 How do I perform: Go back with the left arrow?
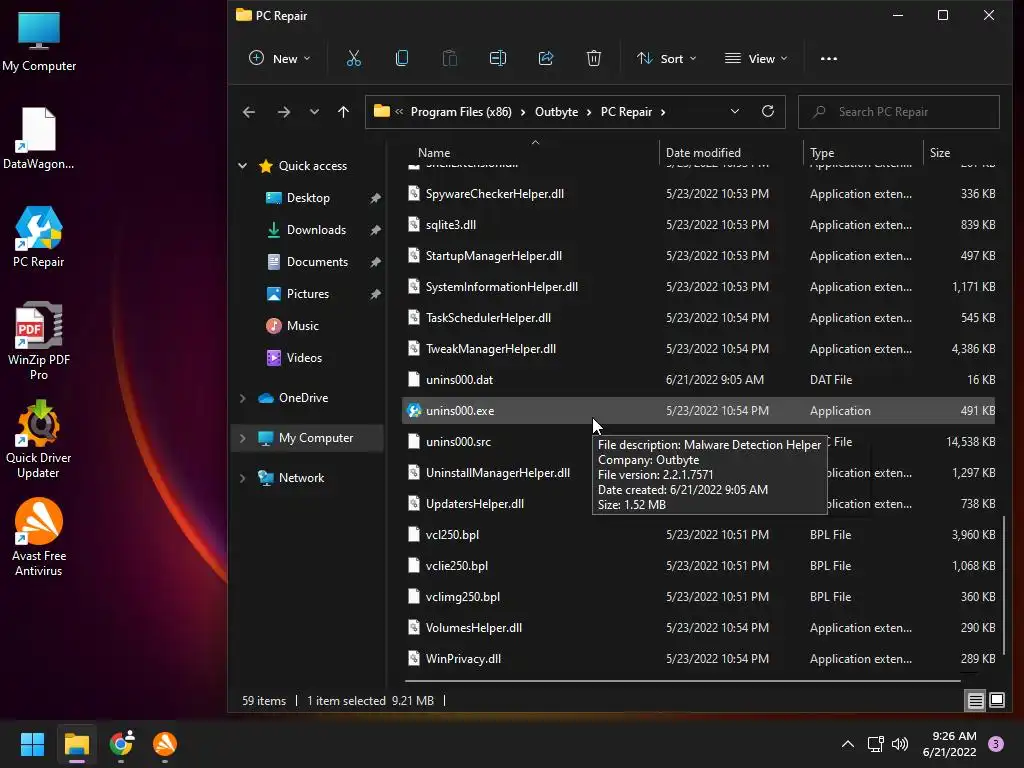tap(249, 112)
